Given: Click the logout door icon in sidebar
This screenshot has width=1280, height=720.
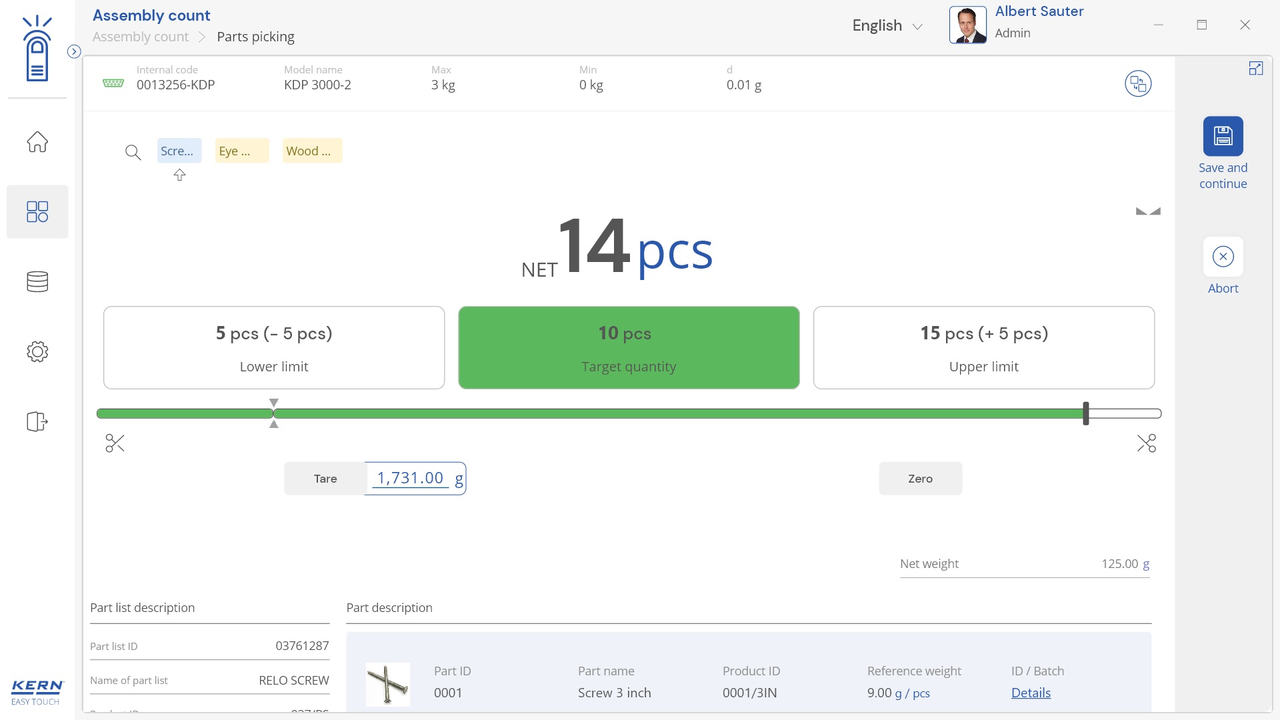Looking at the screenshot, I should click(37, 422).
